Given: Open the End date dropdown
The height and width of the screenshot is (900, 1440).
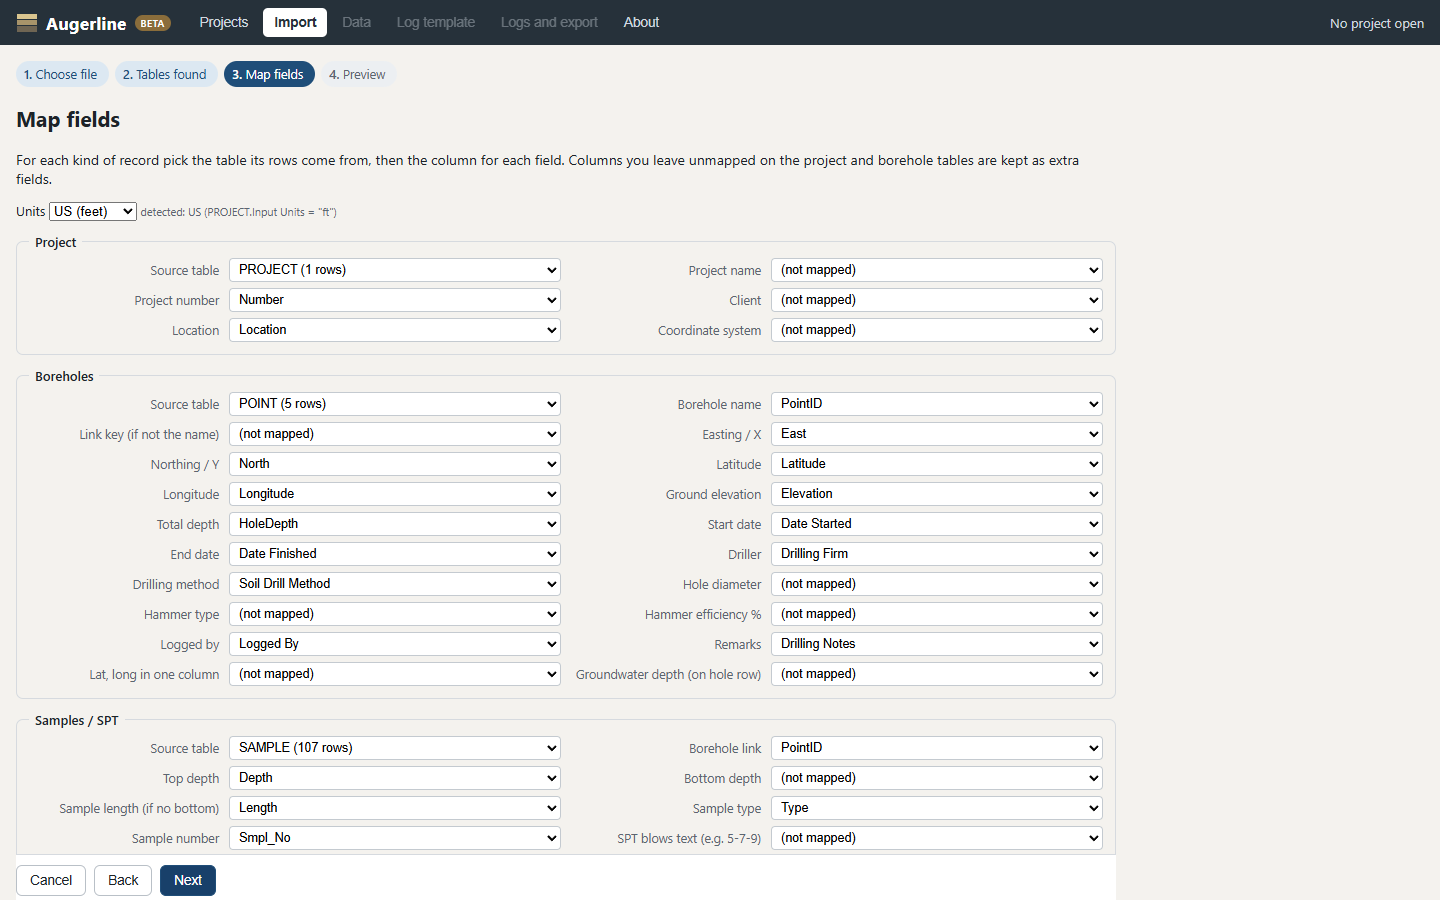Looking at the screenshot, I should tap(395, 554).
